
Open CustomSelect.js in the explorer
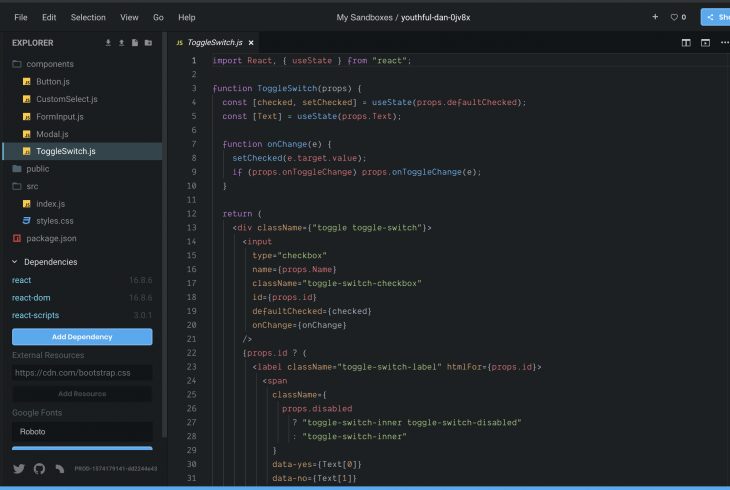click(x=67, y=99)
